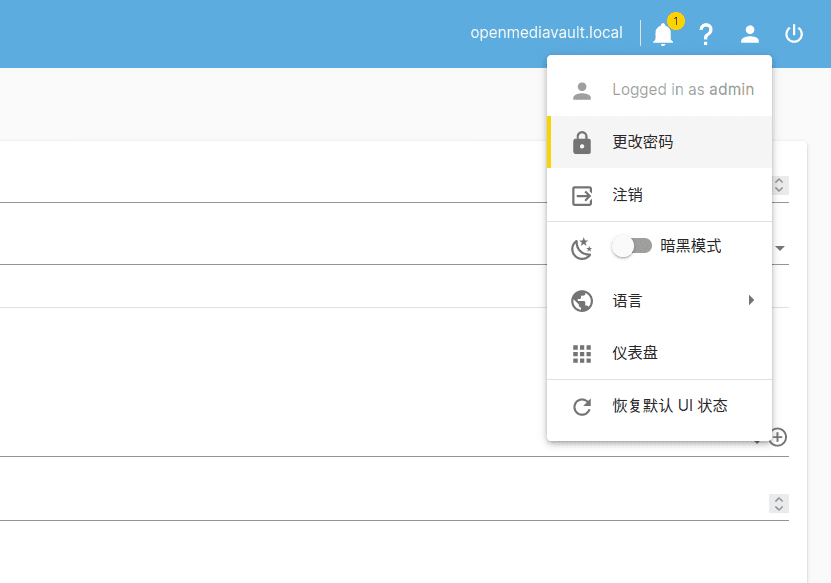Click the openmediavault.local hostname text
Screen dimensions: 831x583
[x=546, y=33]
